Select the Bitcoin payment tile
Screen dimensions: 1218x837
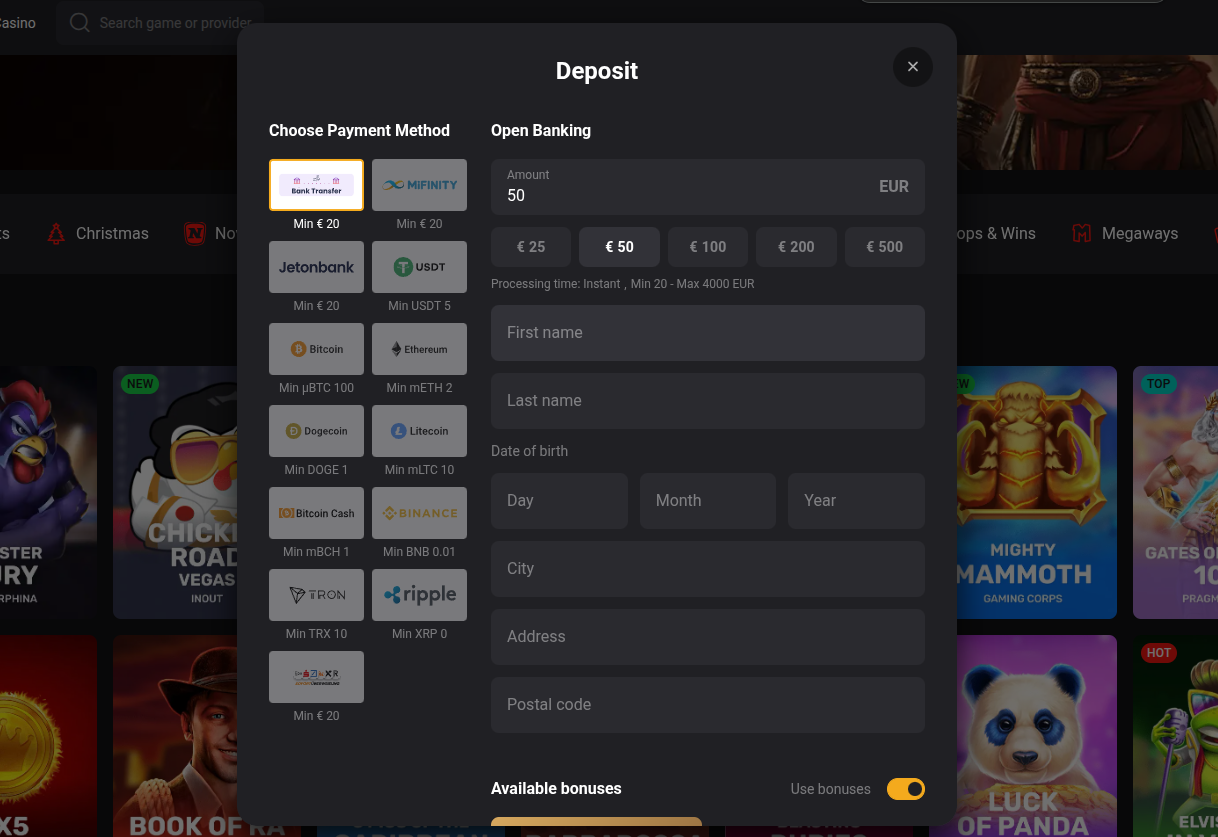316,349
